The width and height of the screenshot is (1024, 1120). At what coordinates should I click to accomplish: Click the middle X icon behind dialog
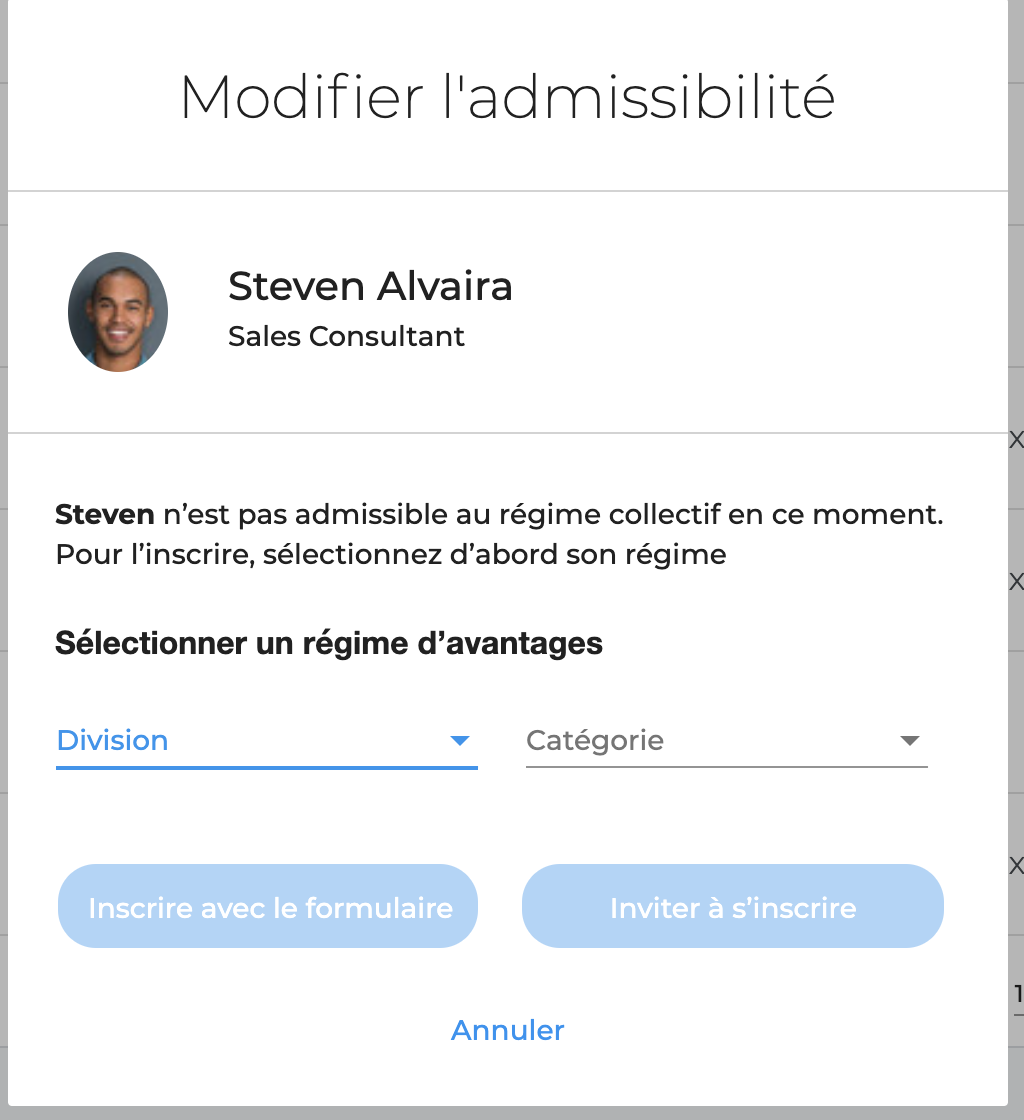(x=1016, y=581)
